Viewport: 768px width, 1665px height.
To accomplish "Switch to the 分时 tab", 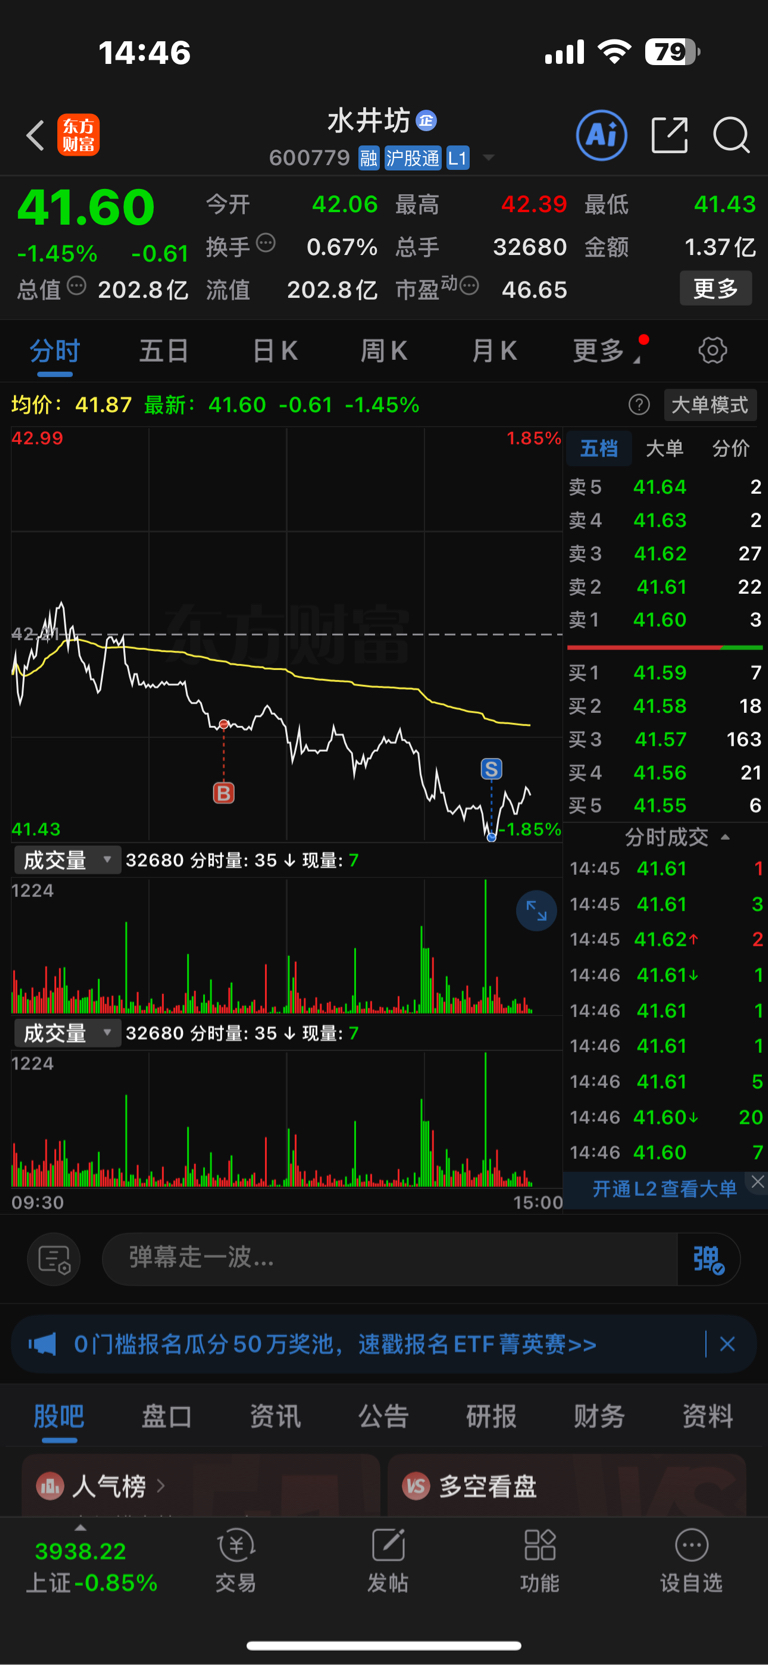I will [55, 351].
